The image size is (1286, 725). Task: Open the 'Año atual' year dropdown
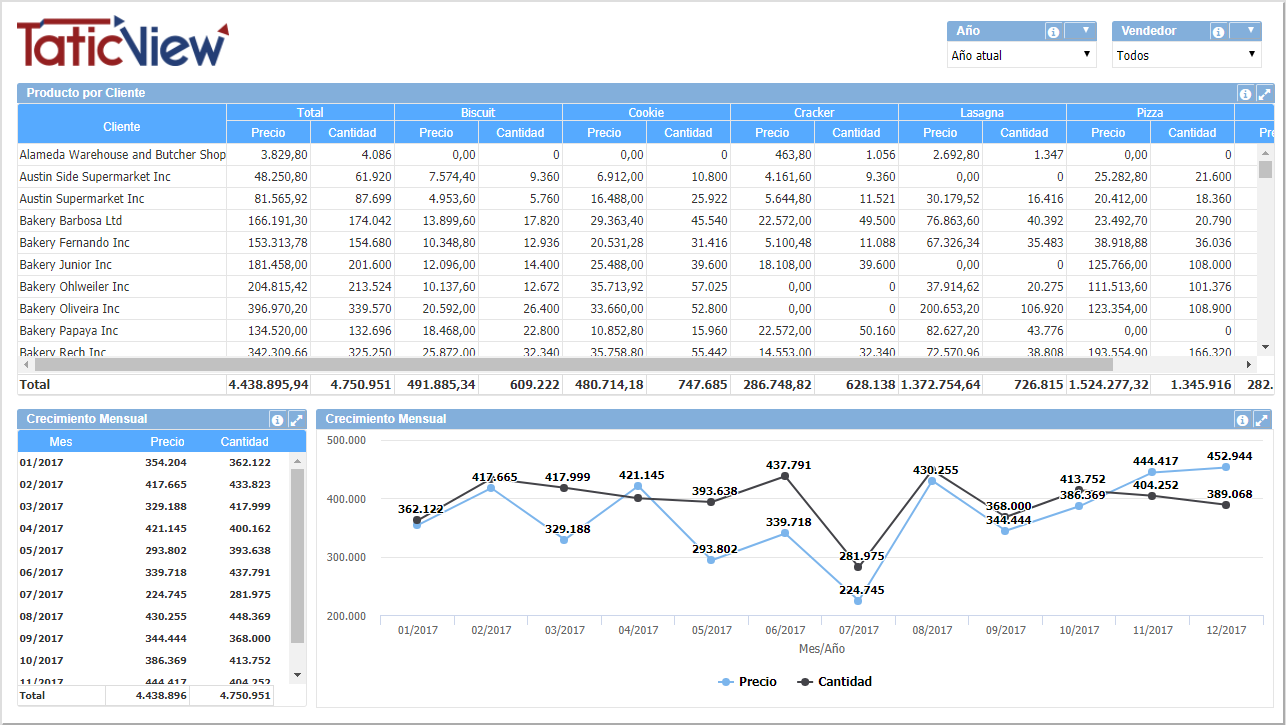click(1021, 56)
